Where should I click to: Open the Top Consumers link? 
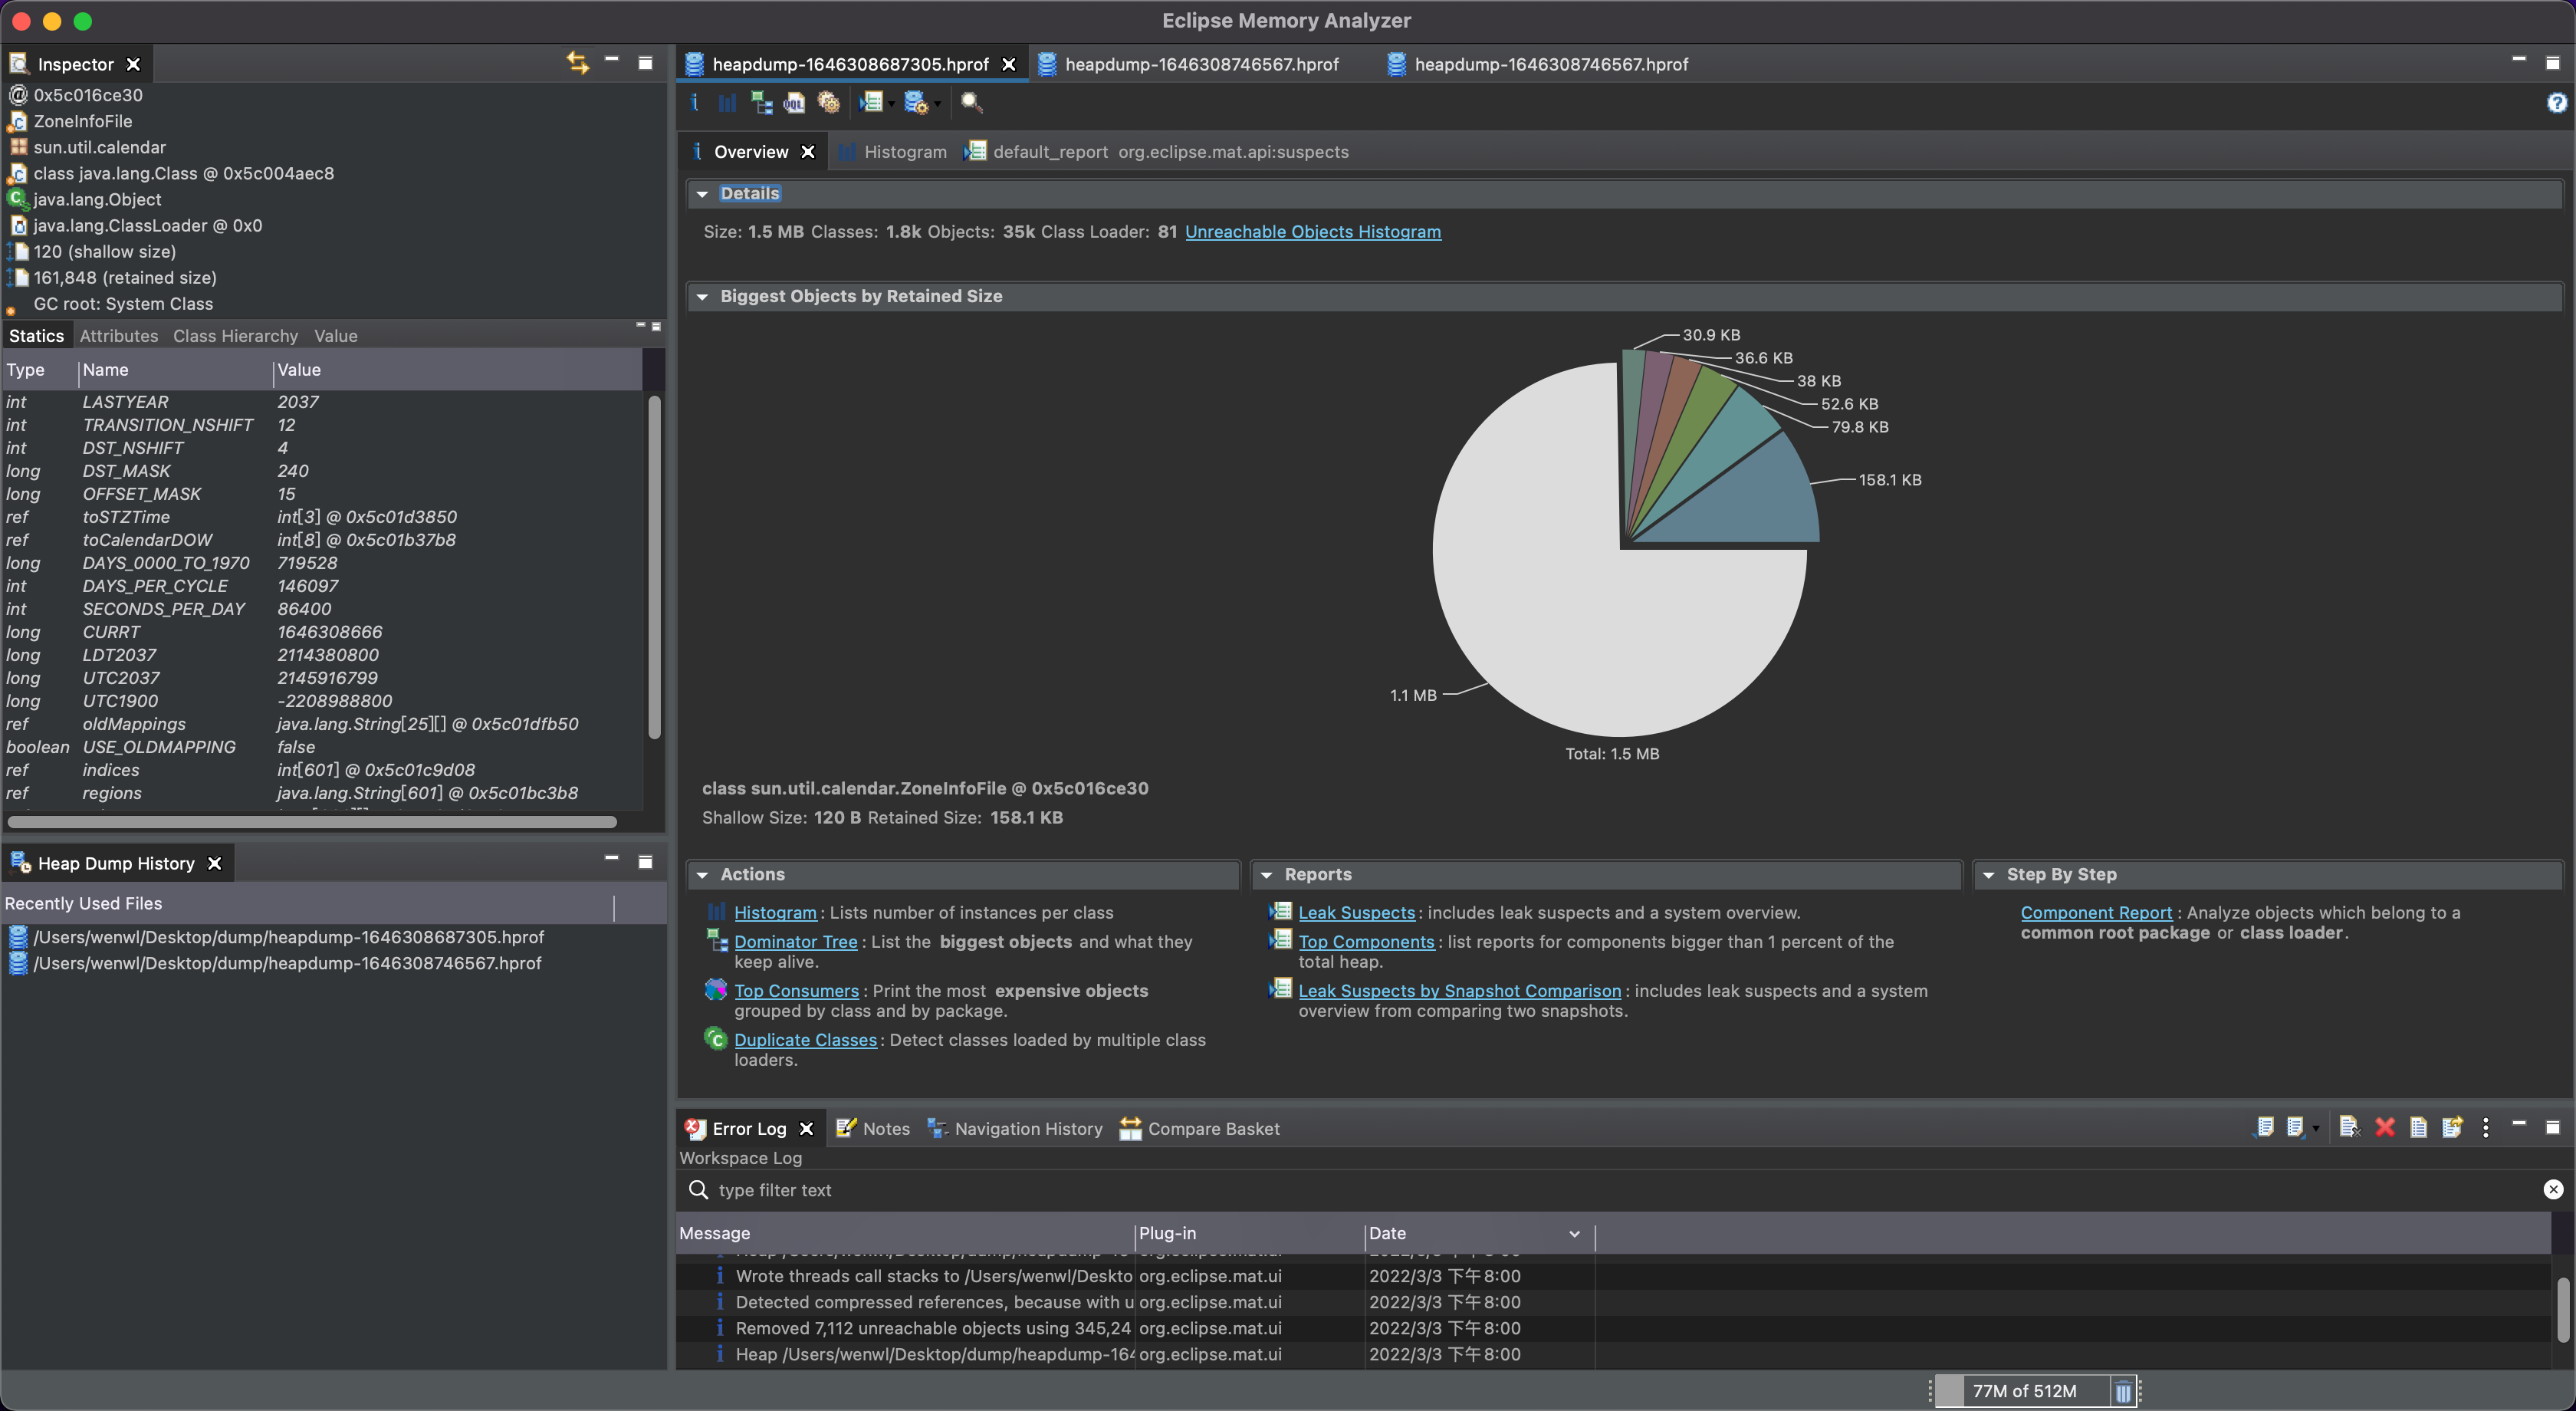click(x=796, y=990)
